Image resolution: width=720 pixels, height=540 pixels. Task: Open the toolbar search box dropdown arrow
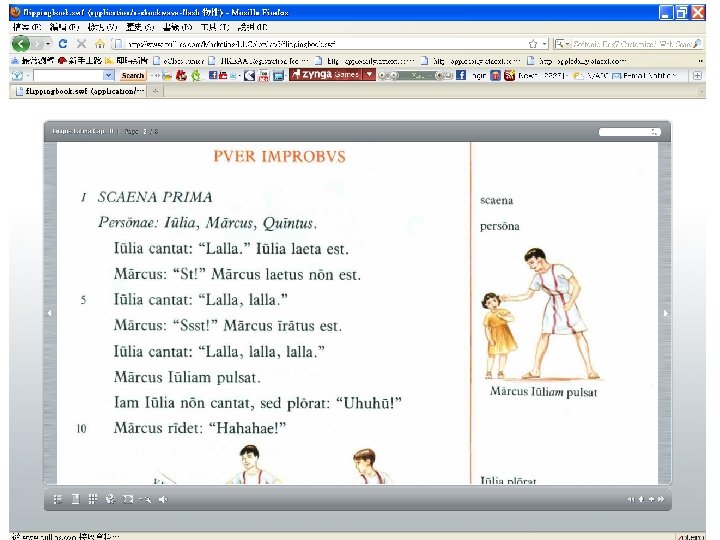pyautogui.click(x=109, y=75)
